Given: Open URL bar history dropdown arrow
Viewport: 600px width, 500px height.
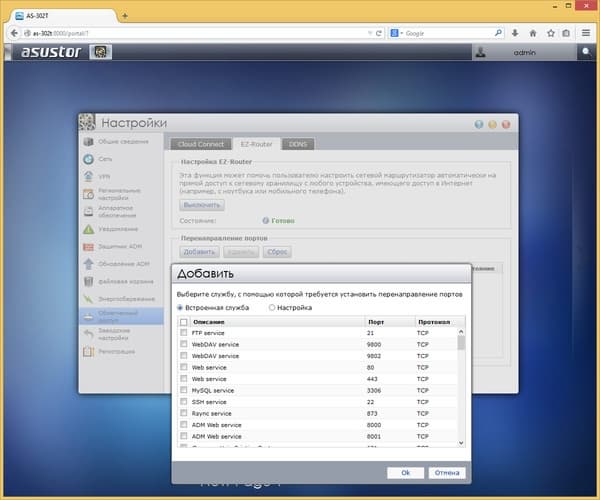Looking at the screenshot, I should 370,33.
